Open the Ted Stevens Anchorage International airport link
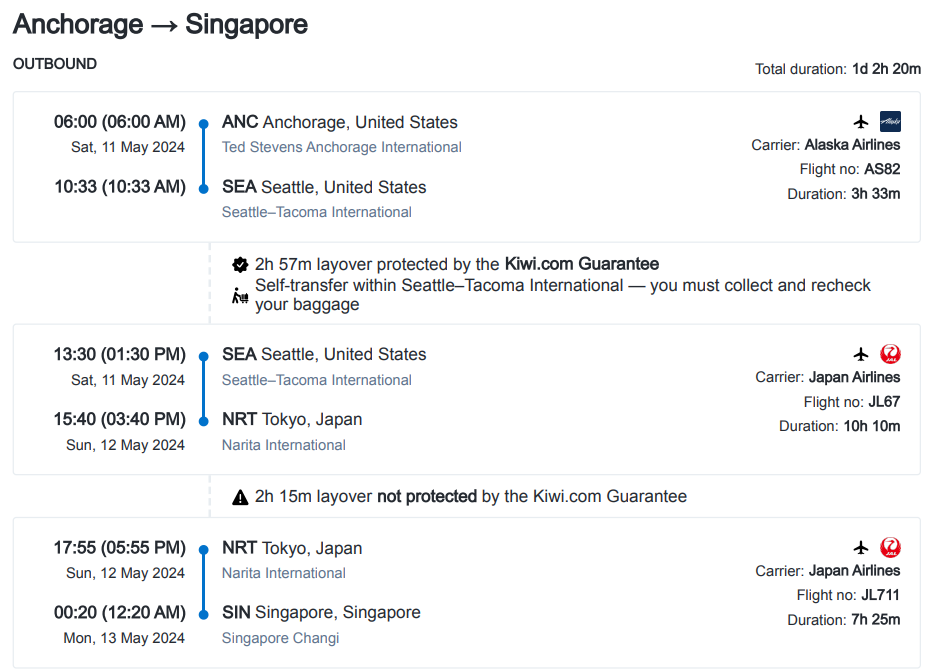The width and height of the screenshot is (930, 672). click(x=341, y=147)
